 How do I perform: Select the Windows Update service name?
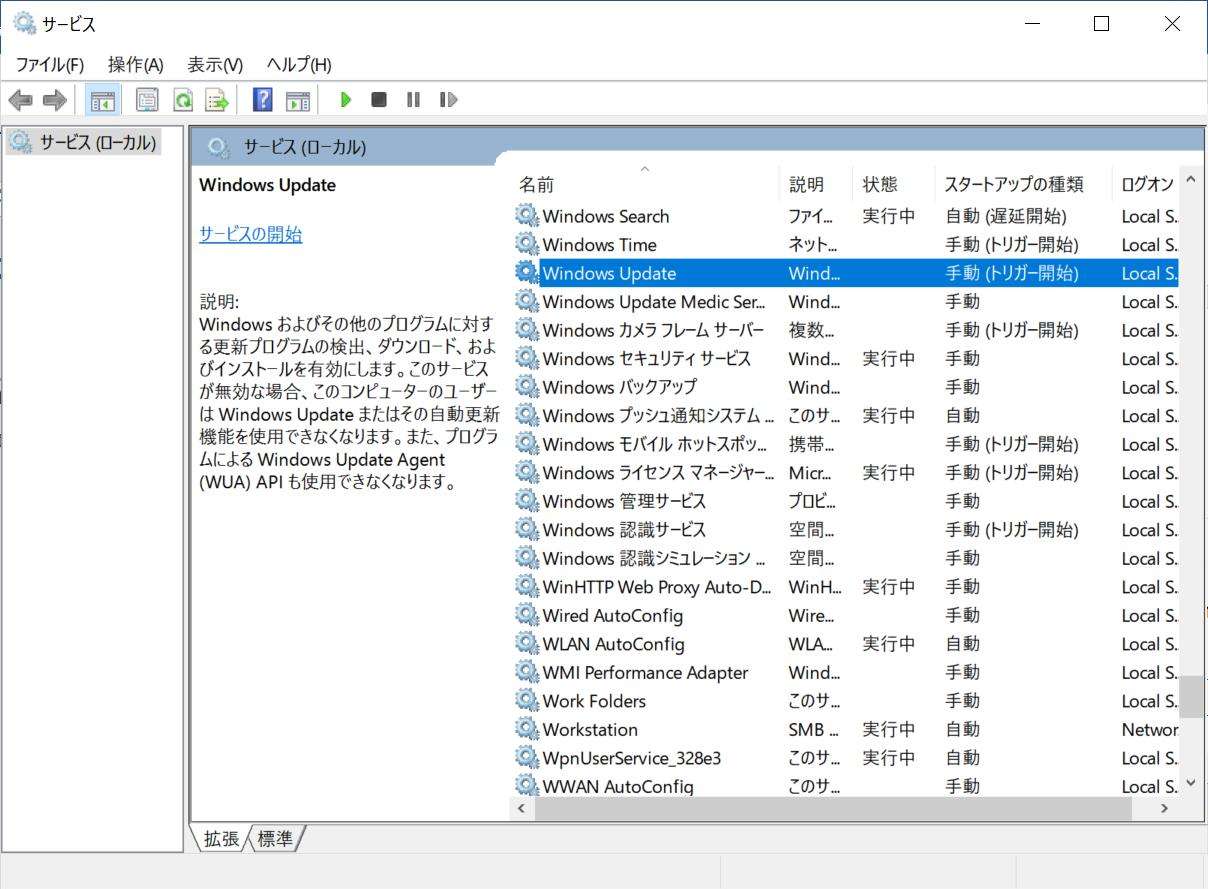pos(609,273)
